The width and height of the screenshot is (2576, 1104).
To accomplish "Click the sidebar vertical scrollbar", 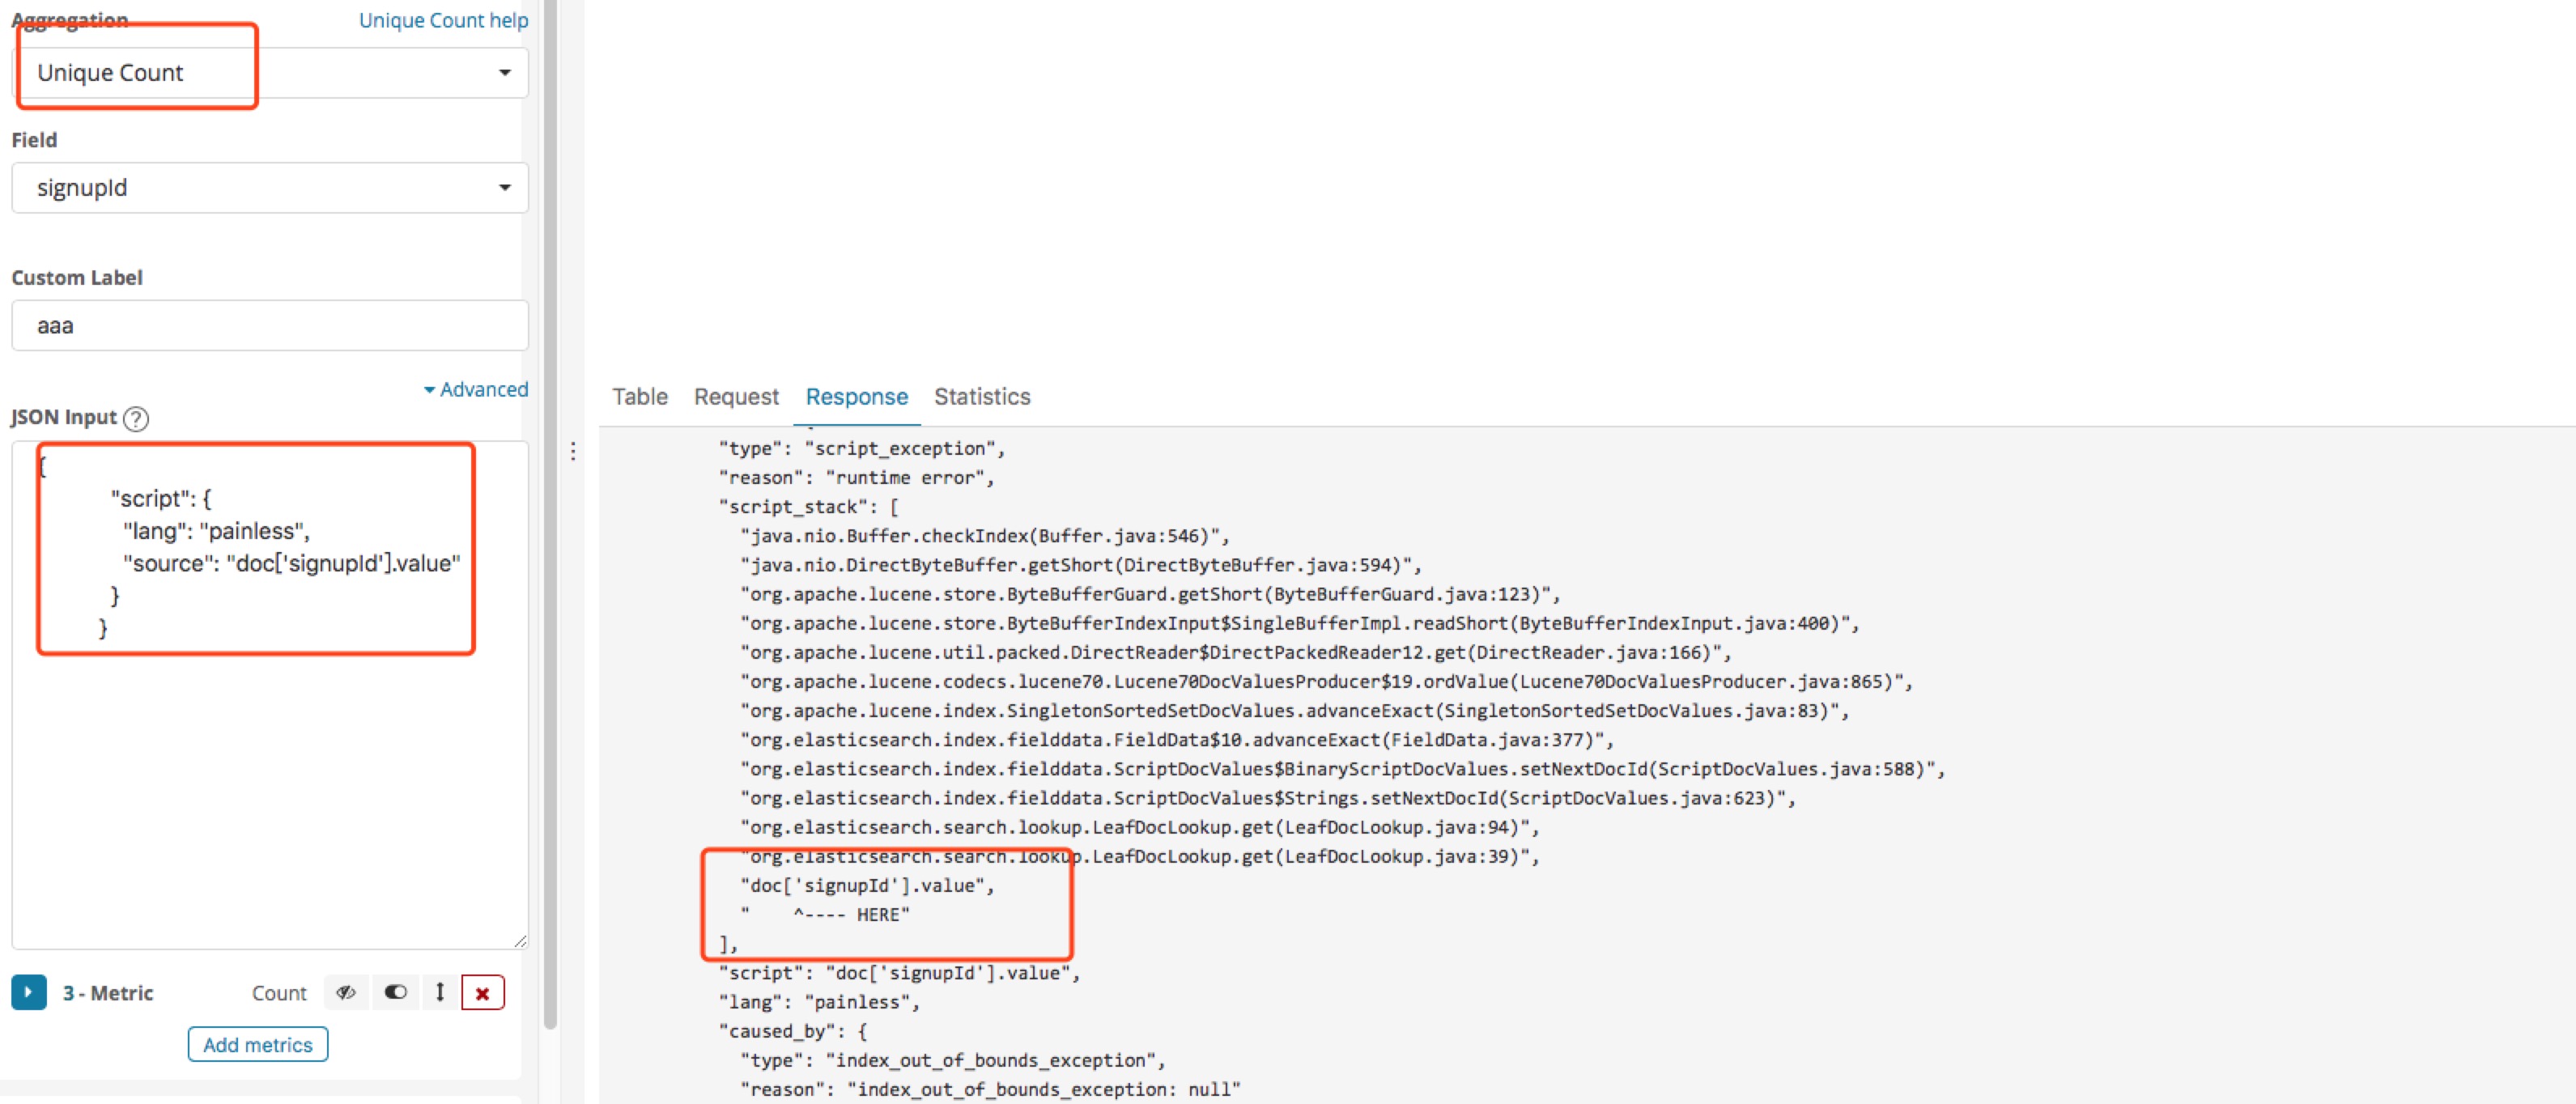I will (x=550, y=515).
